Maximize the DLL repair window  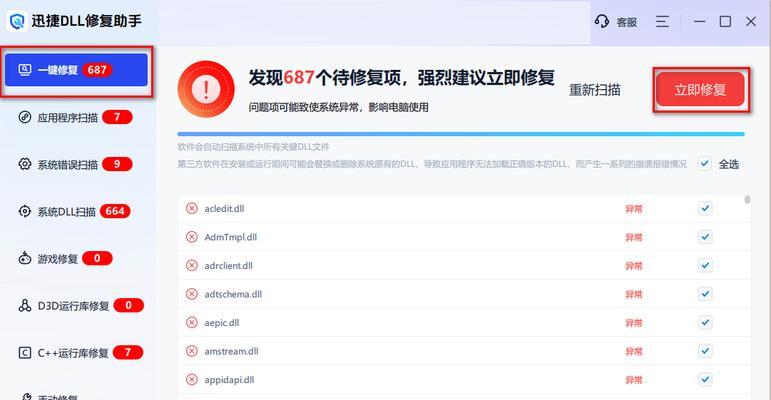(725, 21)
